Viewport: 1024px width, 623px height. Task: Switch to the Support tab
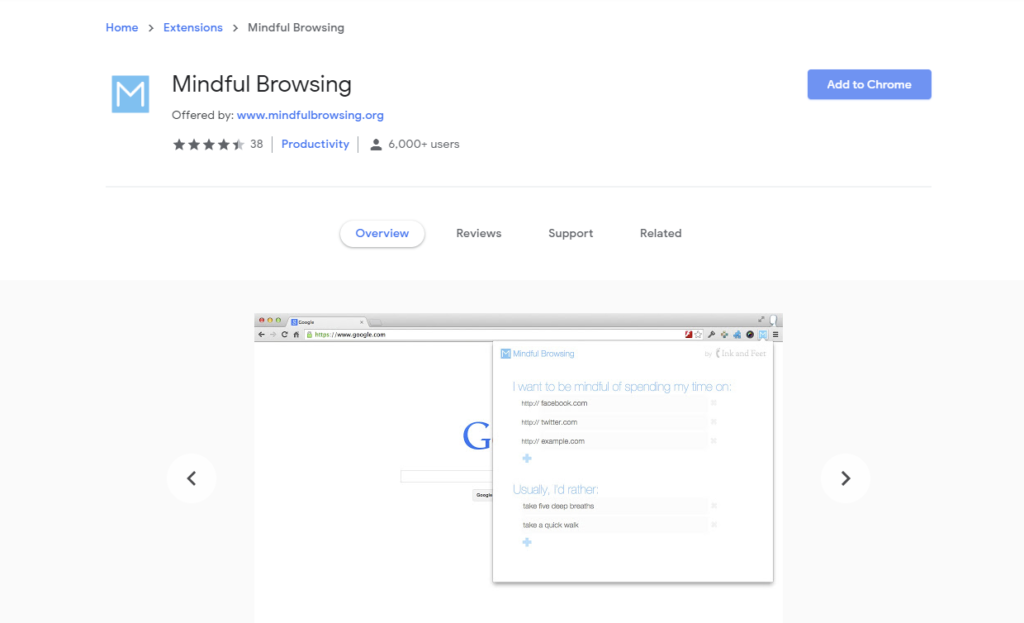pyautogui.click(x=571, y=233)
